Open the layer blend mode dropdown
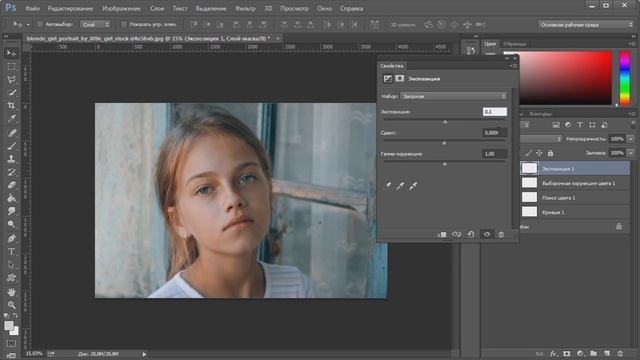 click(541, 139)
